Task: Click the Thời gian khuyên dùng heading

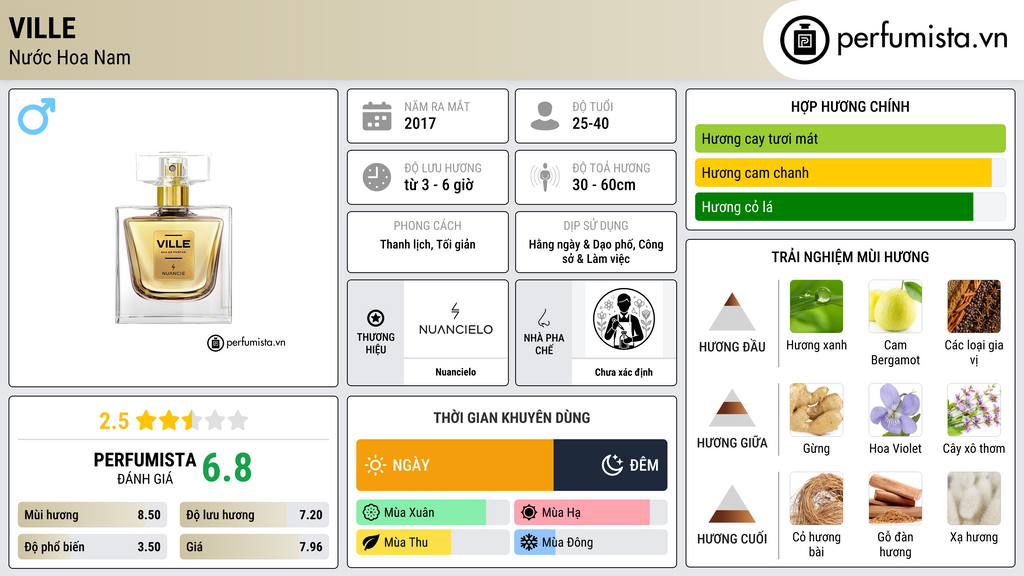Action: (x=512, y=417)
